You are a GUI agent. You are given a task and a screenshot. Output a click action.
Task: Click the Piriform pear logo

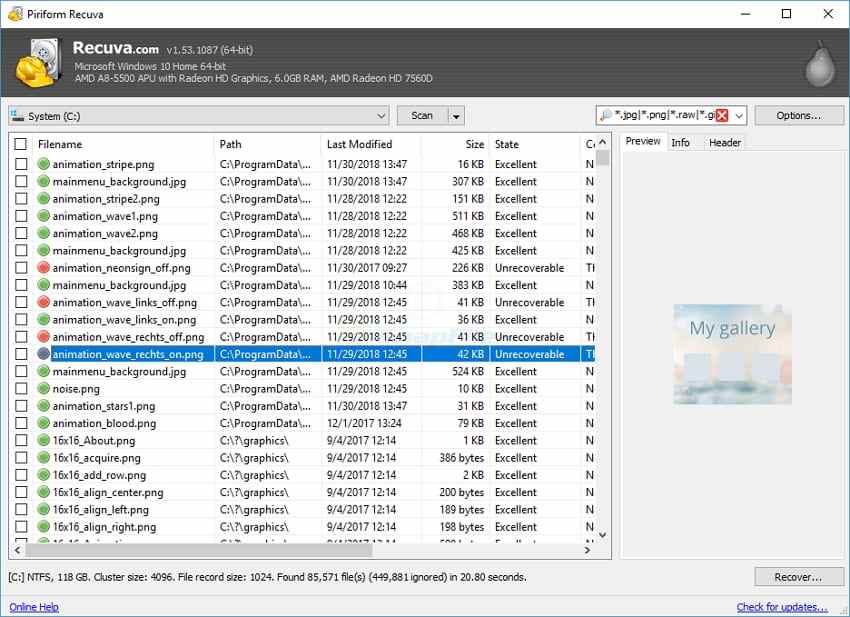[820, 63]
